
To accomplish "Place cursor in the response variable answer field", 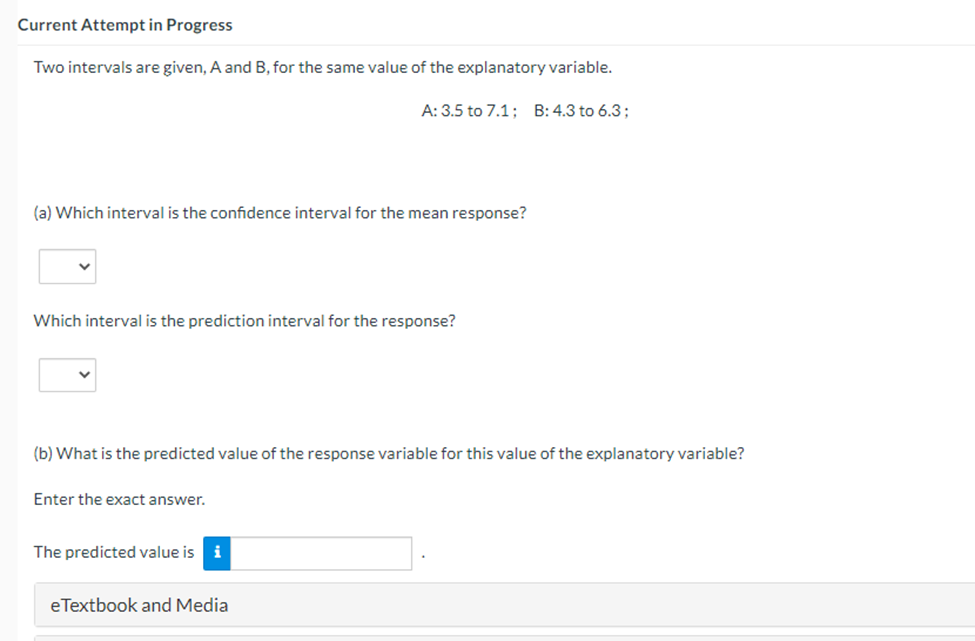I will point(320,553).
